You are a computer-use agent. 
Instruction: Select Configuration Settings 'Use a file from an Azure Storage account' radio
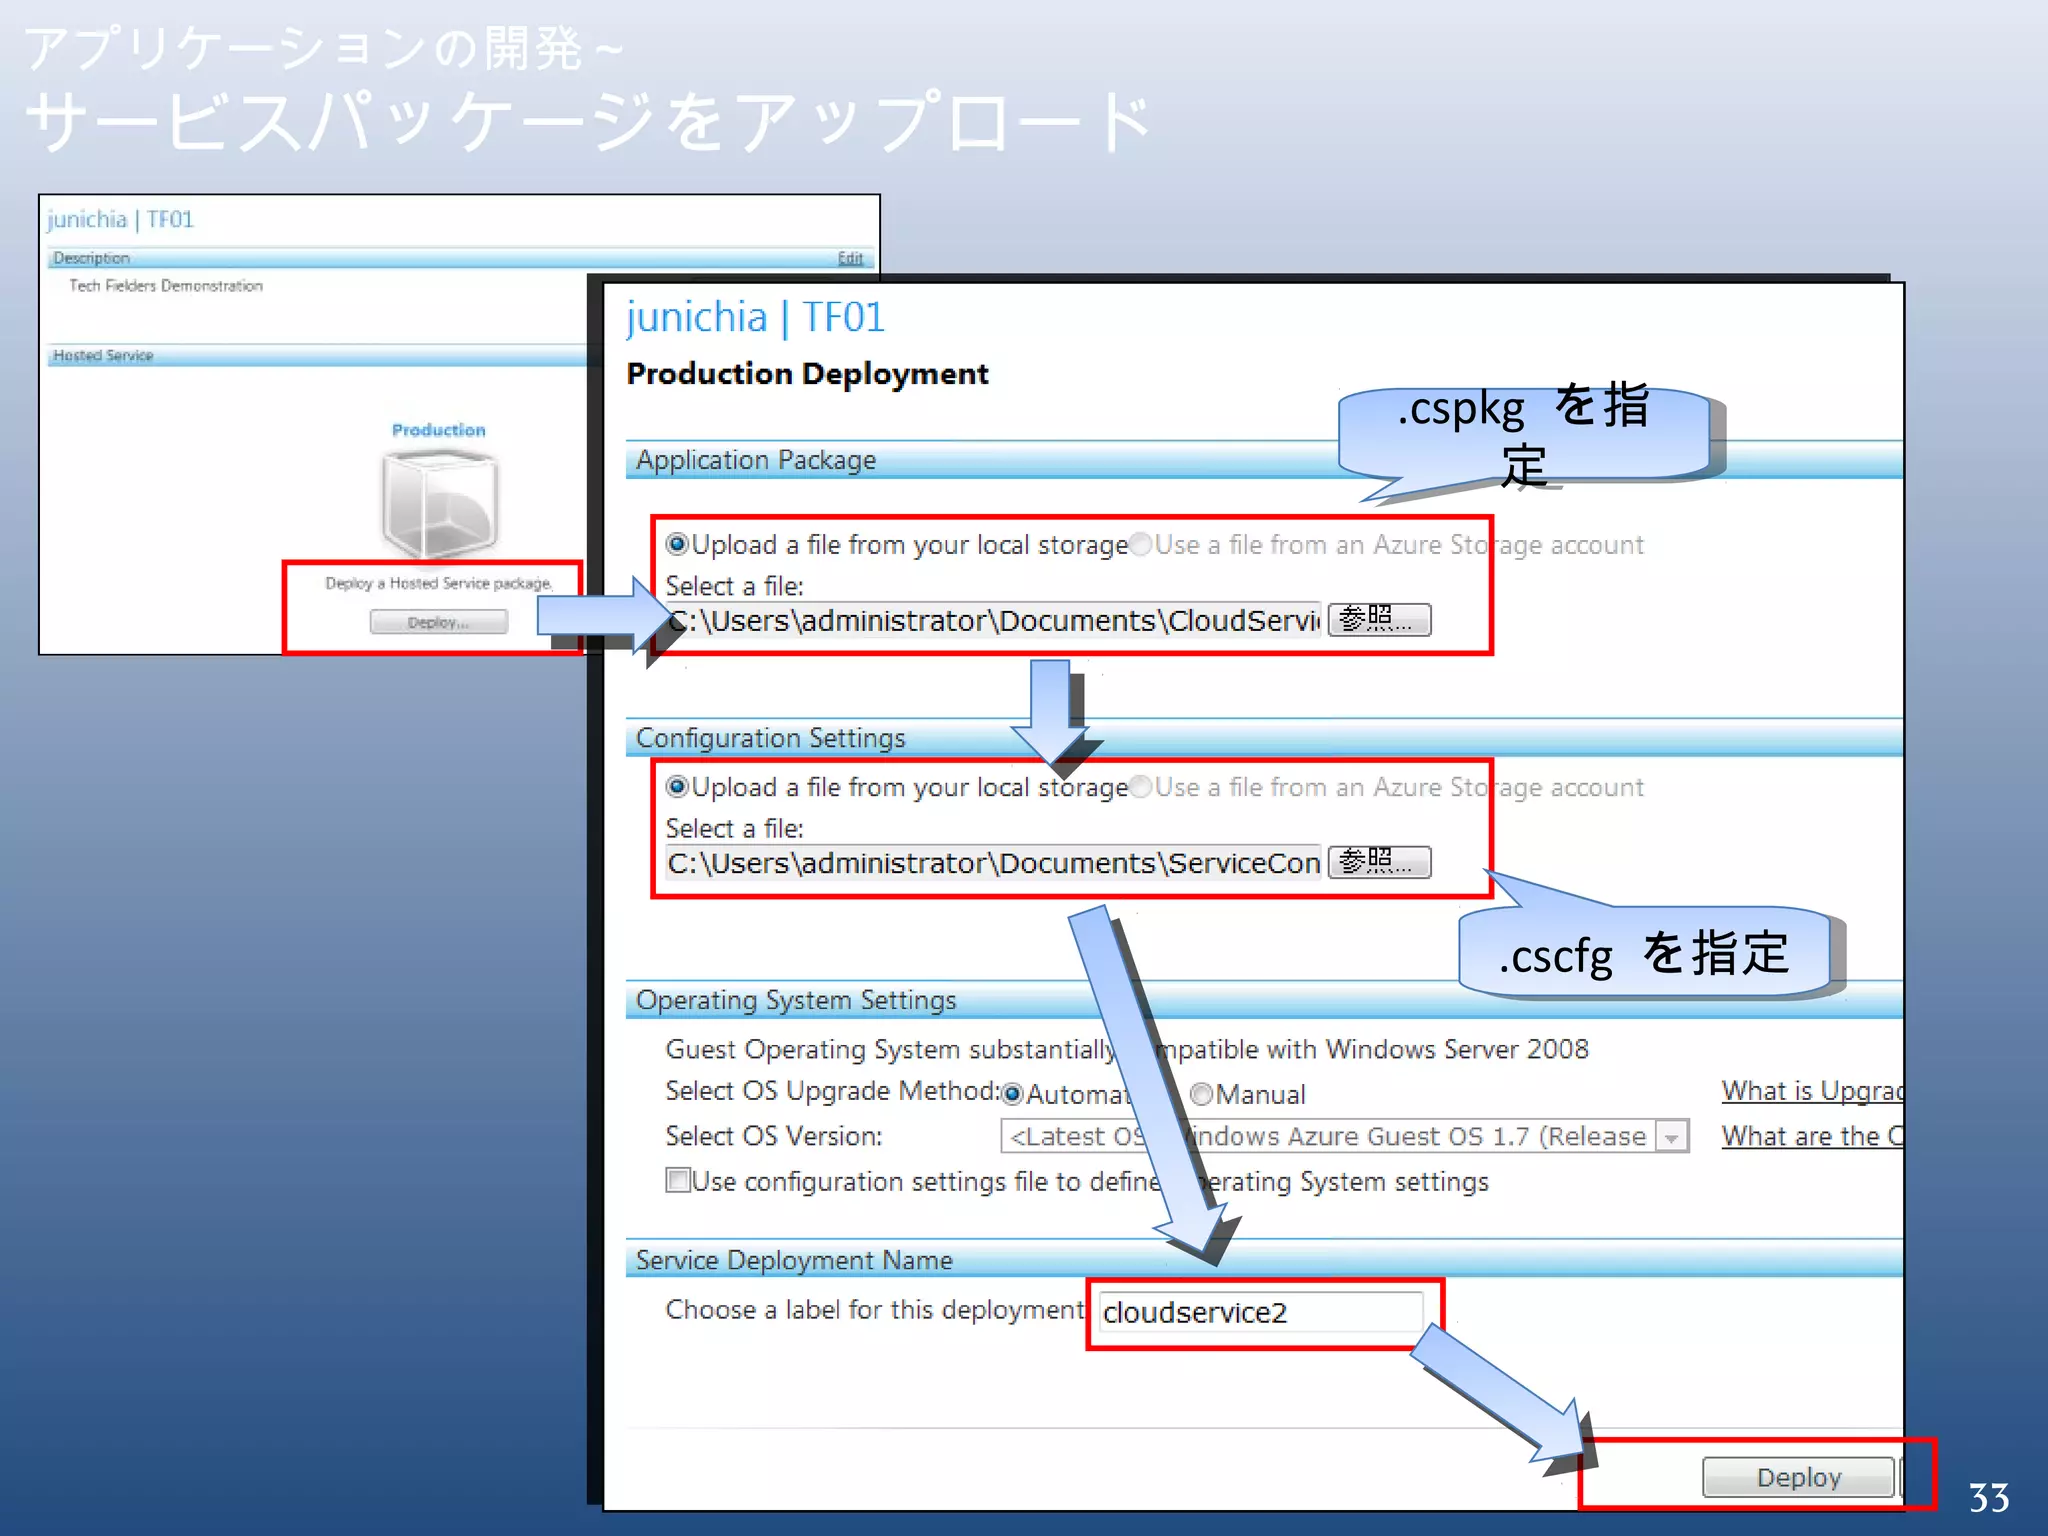tap(1140, 787)
